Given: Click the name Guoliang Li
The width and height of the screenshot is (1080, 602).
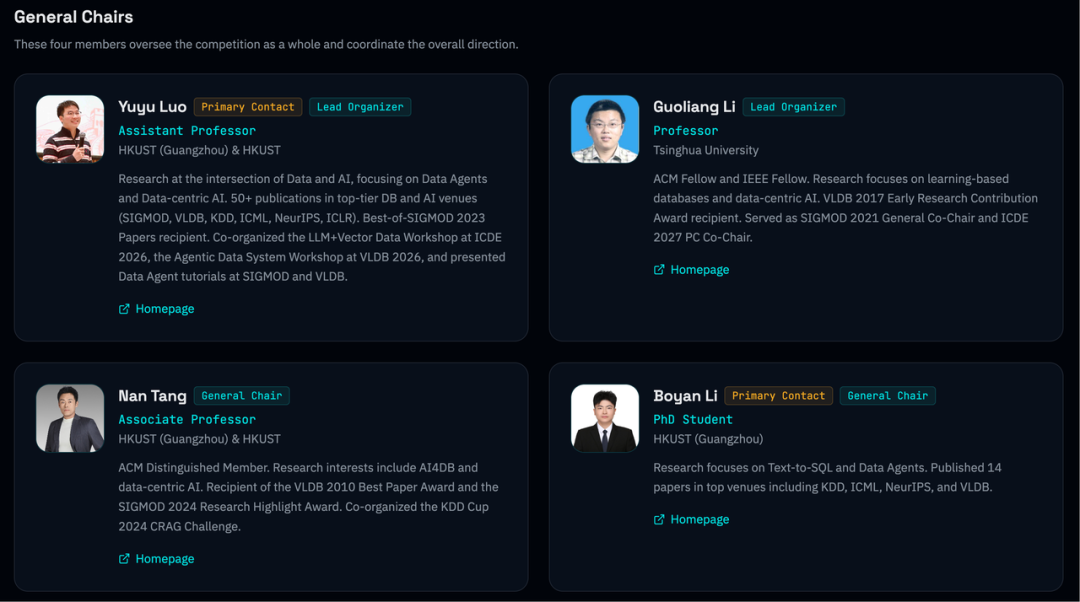Looking at the screenshot, I should [x=694, y=107].
